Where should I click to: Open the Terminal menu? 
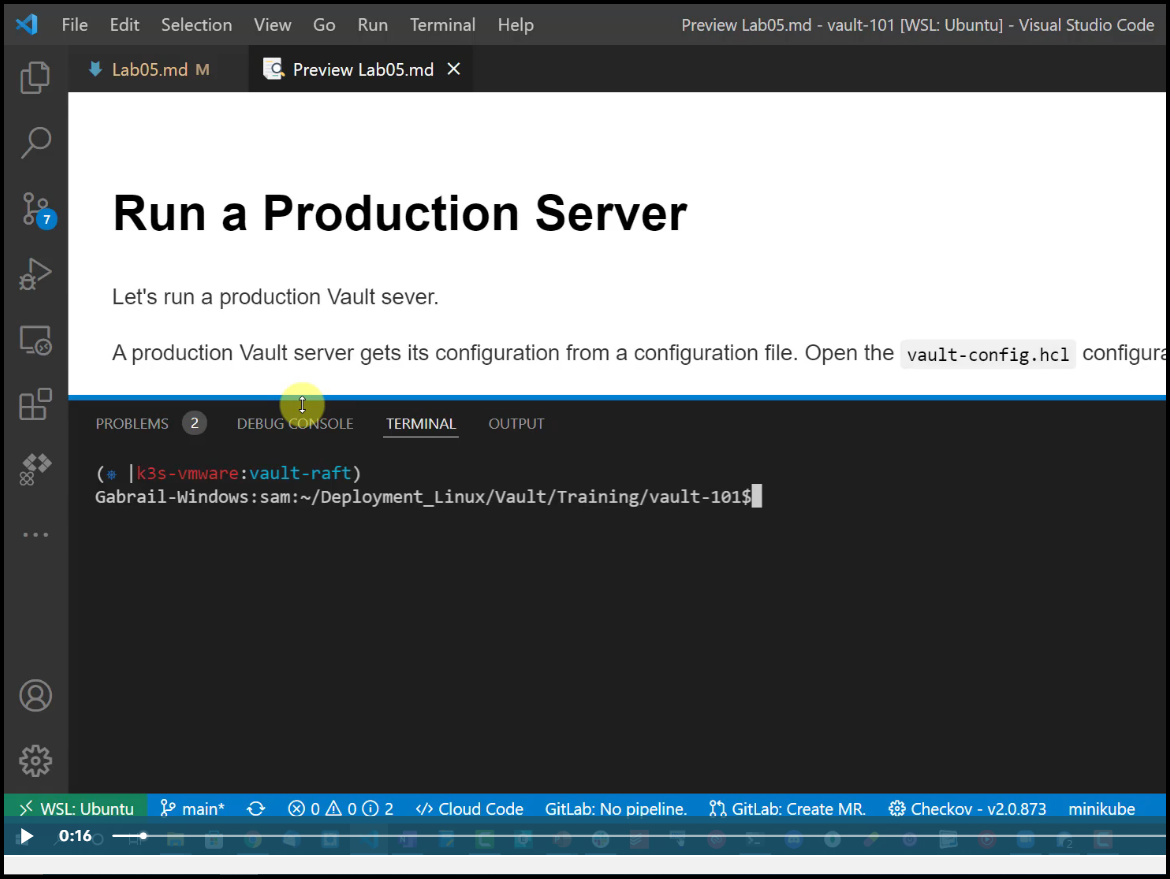(x=442, y=25)
